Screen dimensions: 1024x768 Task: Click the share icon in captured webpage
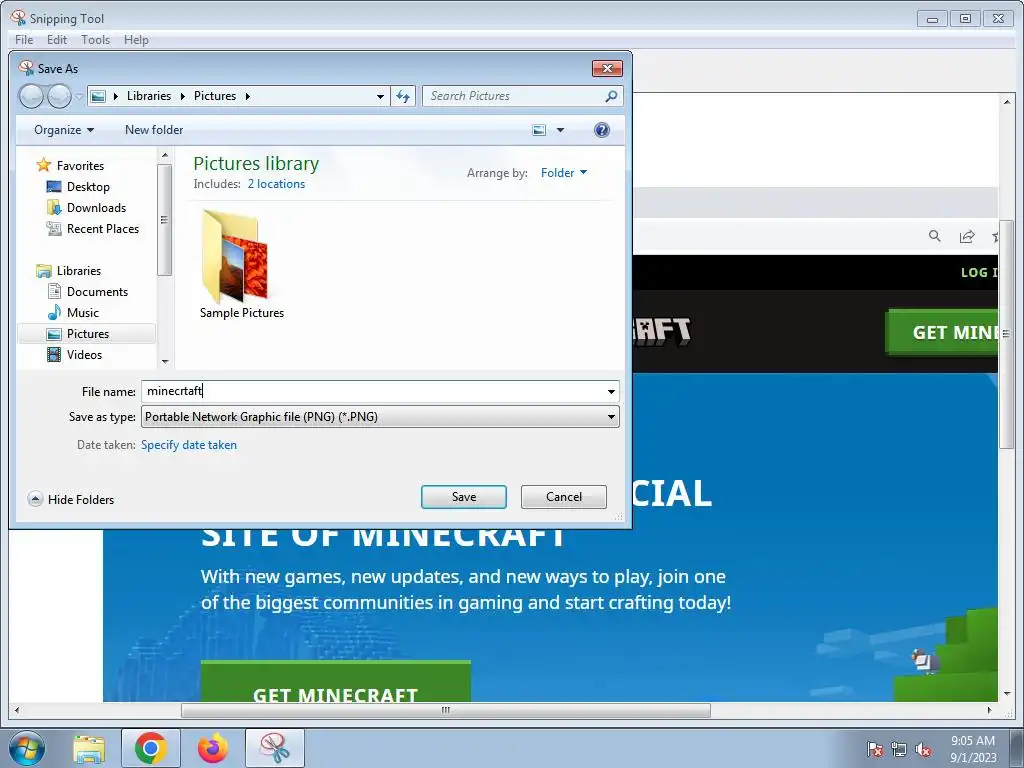967,236
